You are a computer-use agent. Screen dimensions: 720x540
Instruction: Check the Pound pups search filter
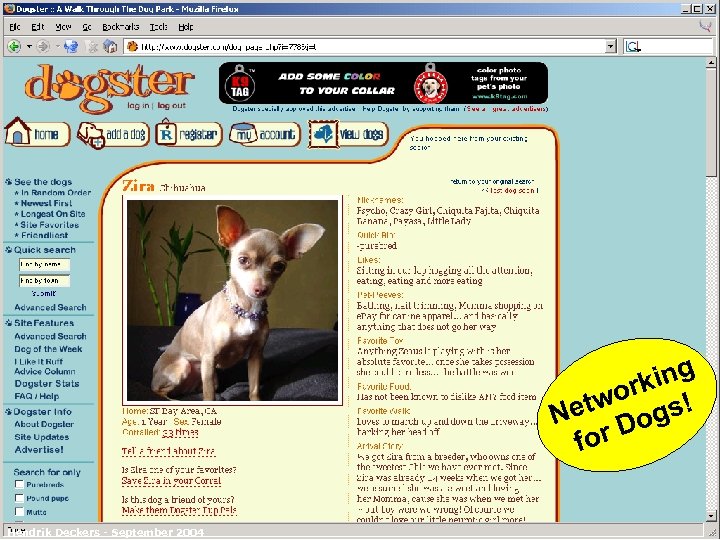[x=19, y=498]
